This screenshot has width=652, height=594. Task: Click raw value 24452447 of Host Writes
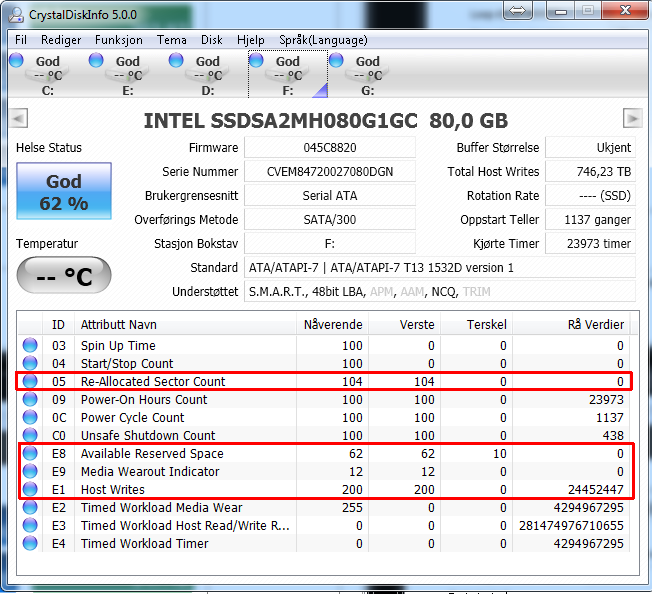click(596, 489)
